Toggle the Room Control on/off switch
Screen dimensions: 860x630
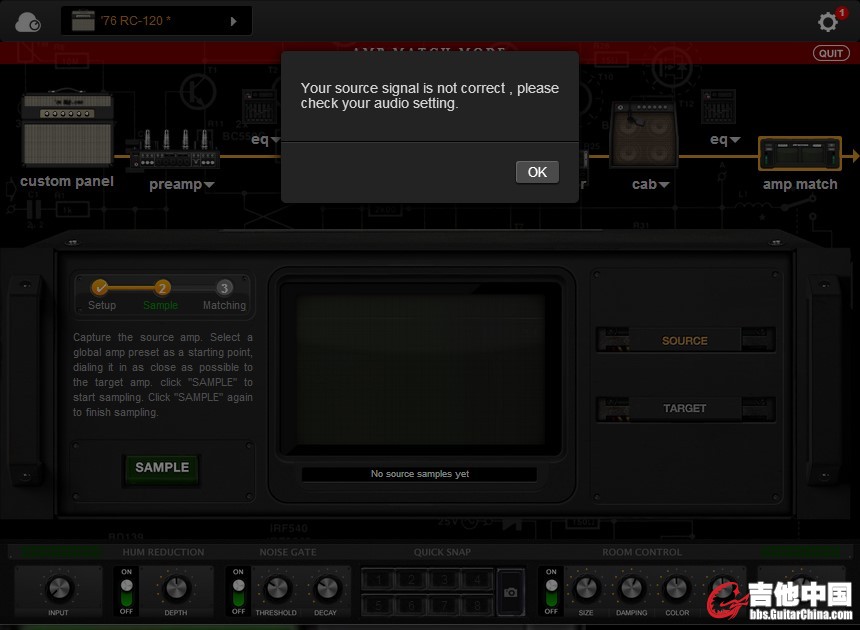pos(551,591)
